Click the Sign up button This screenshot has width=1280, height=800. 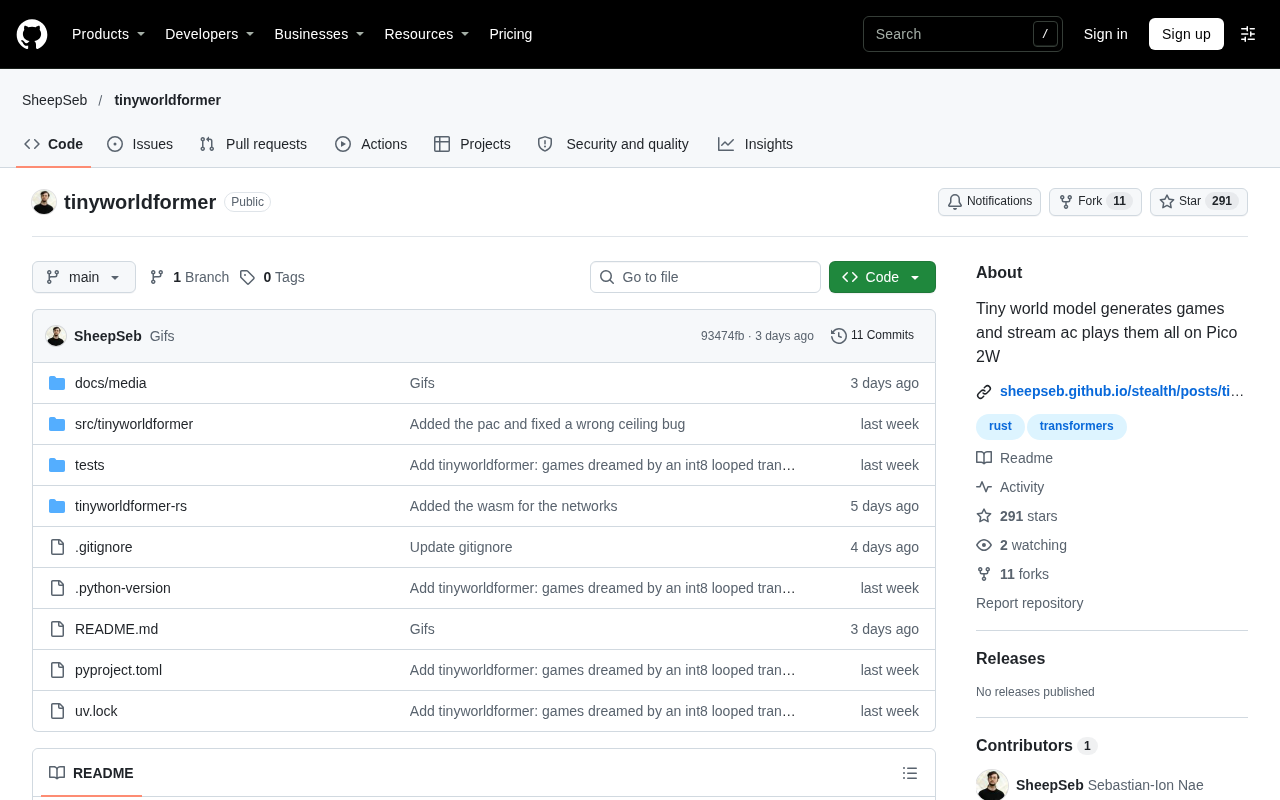[1186, 34]
